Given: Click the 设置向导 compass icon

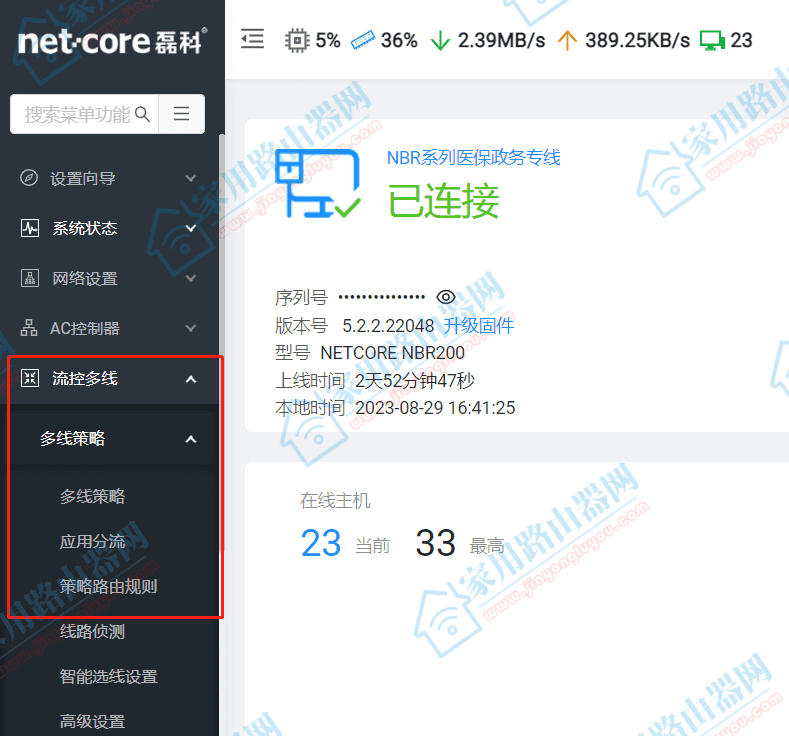Looking at the screenshot, I should click(x=29, y=178).
